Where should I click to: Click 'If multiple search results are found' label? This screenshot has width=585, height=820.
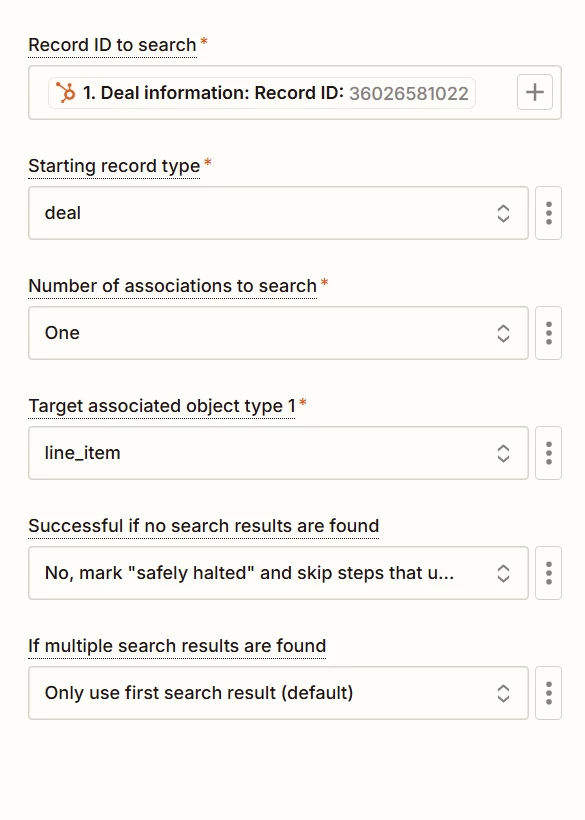(177, 646)
